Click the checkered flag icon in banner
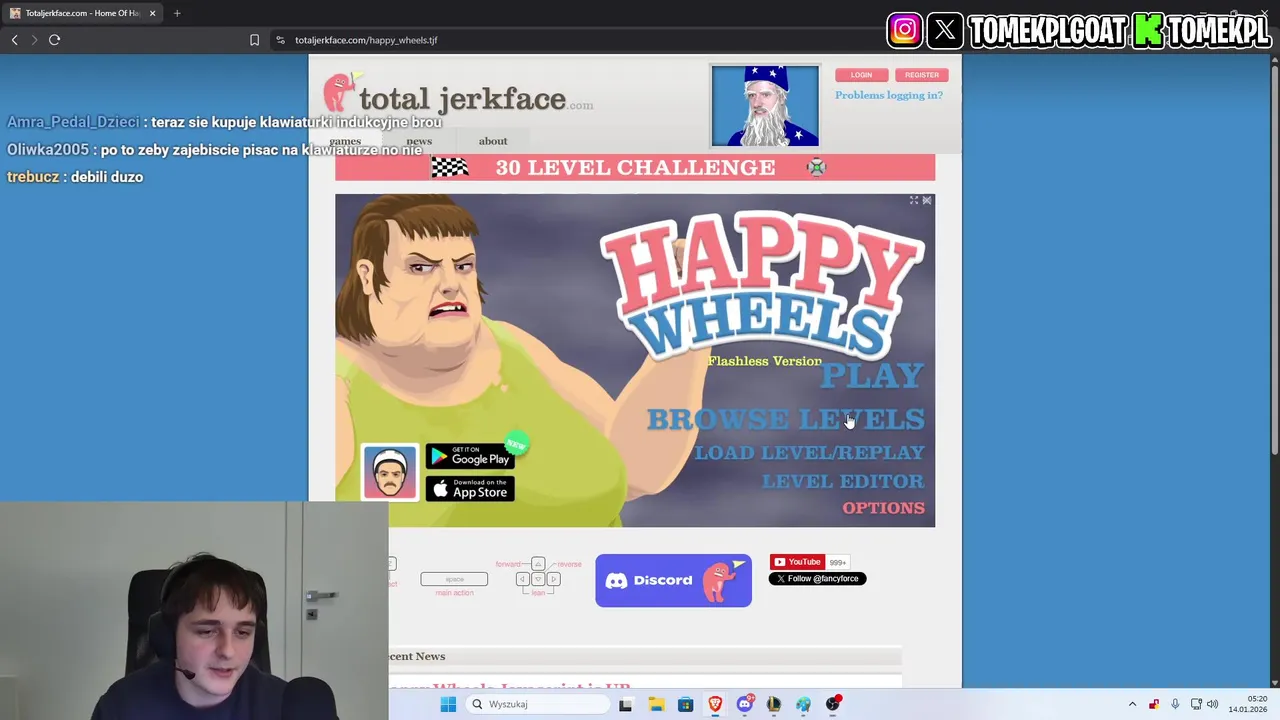This screenshot has height=720, width=1280. click(x=450, y=167)
